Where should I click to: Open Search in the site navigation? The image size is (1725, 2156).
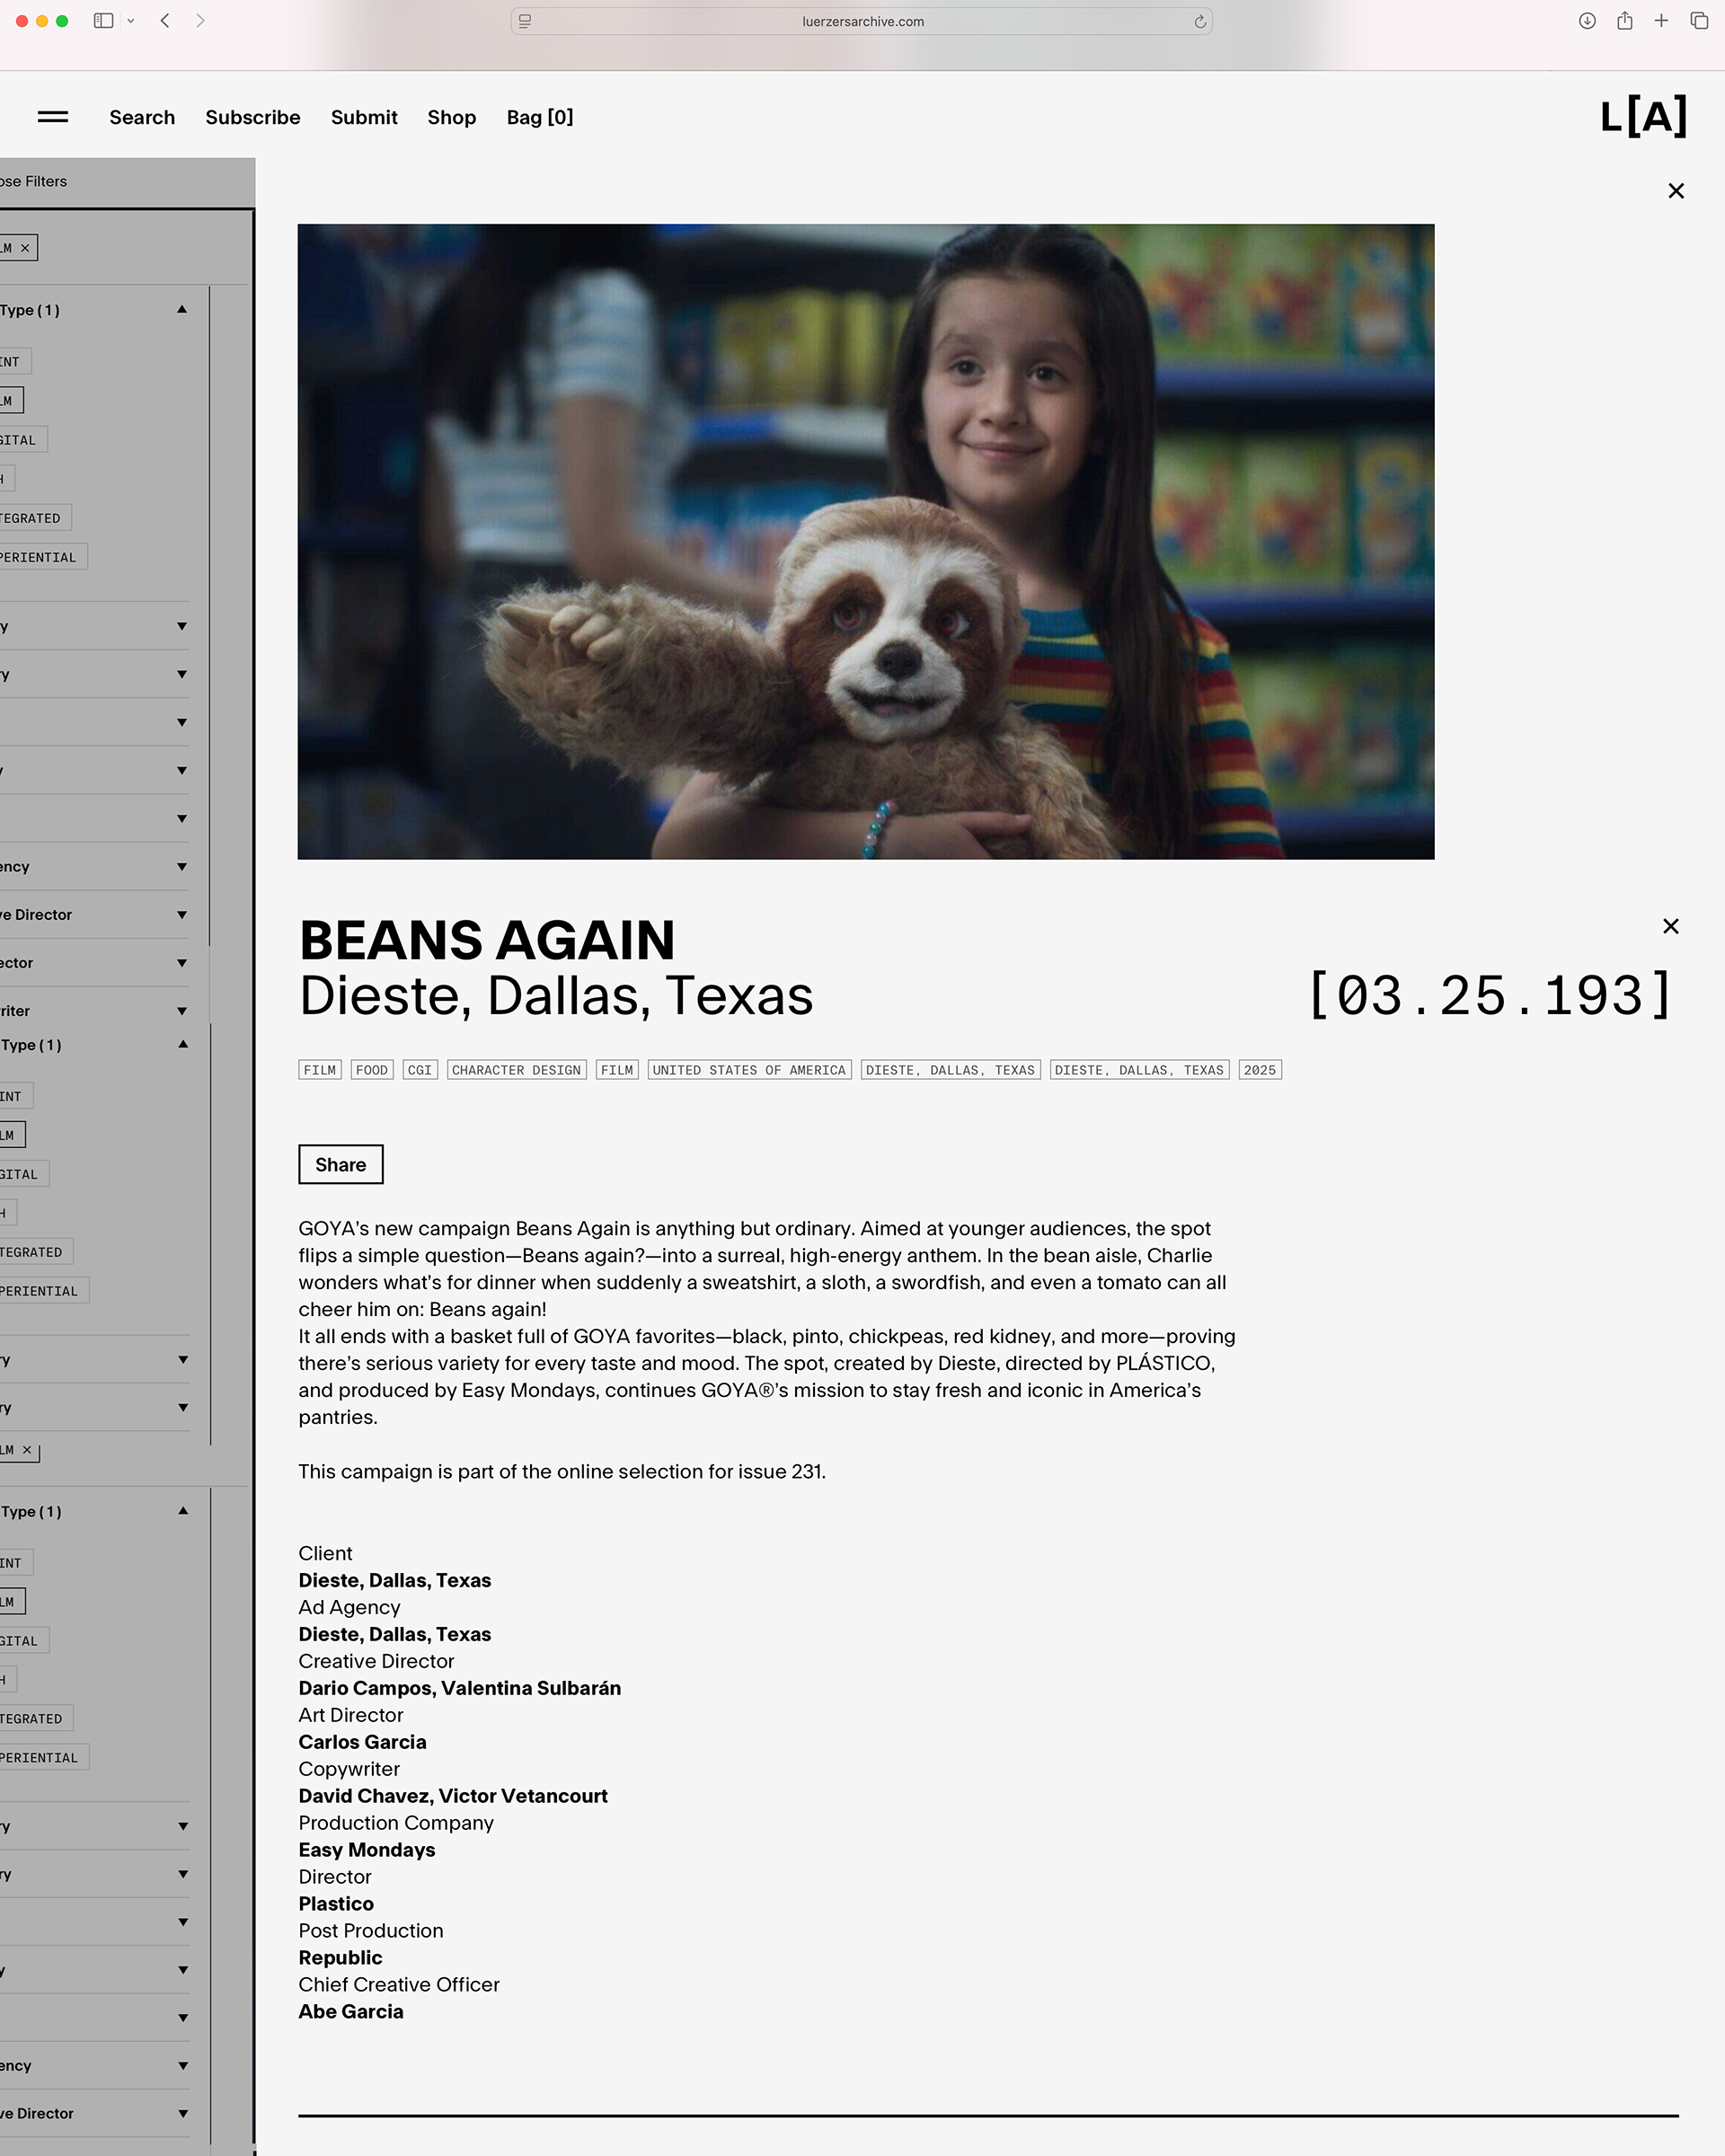(142, 117)
